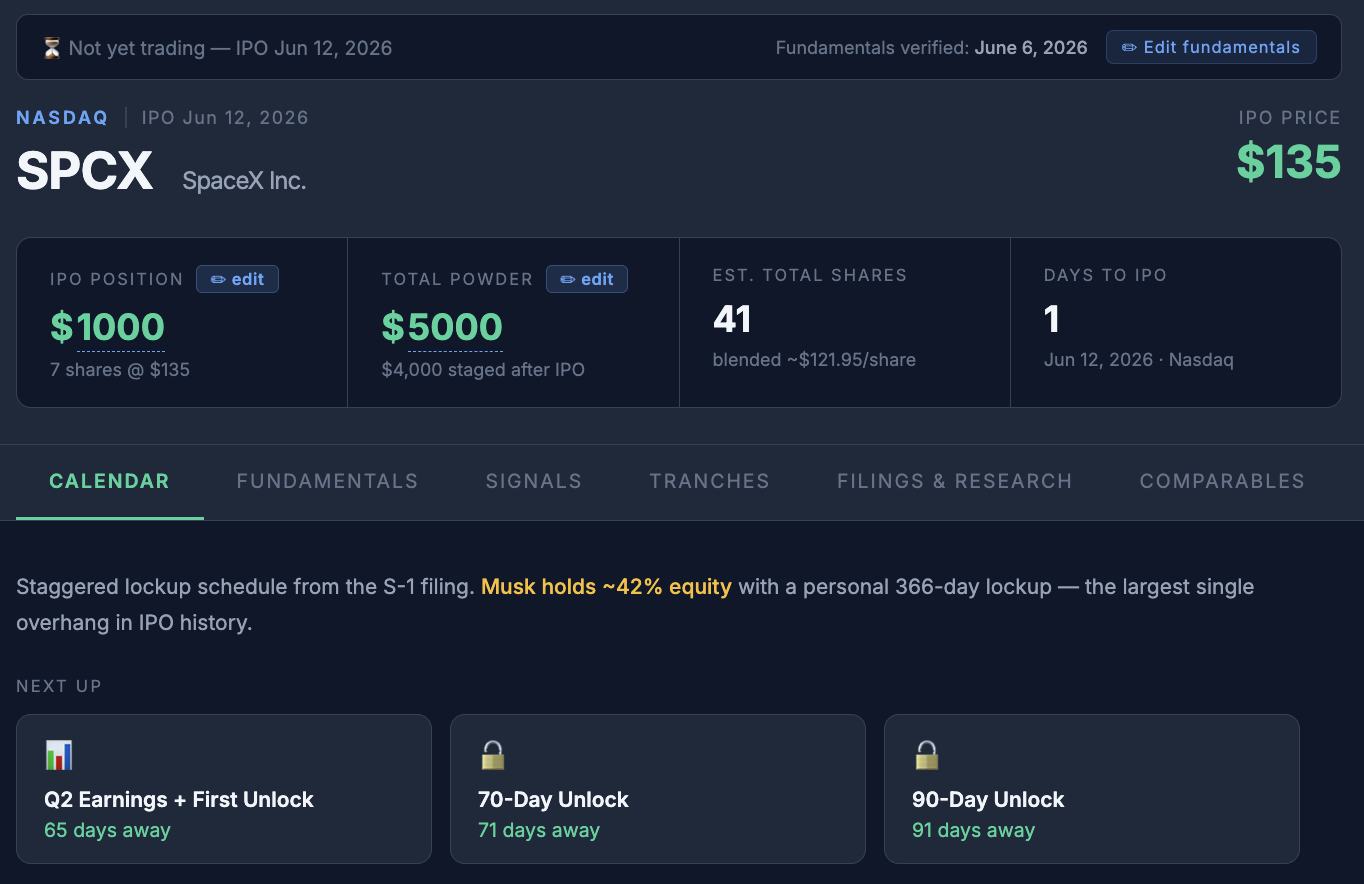The height and width of the screenshot is (884, 1364).
Task: Click the NASDAQ exchange label
Action: (62, 118)
